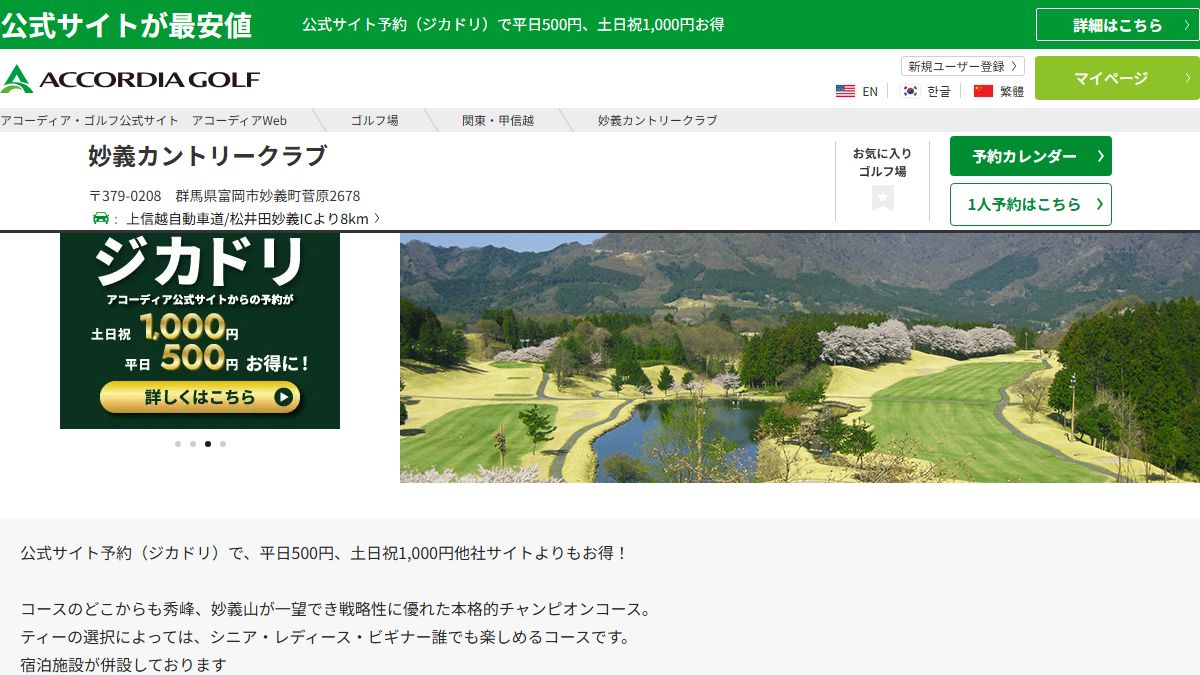Viewport: 1200px width, 675px height.
Task: Click 妙義カントリークラブ breadcrumb item
Action: [x=657, y=120]
